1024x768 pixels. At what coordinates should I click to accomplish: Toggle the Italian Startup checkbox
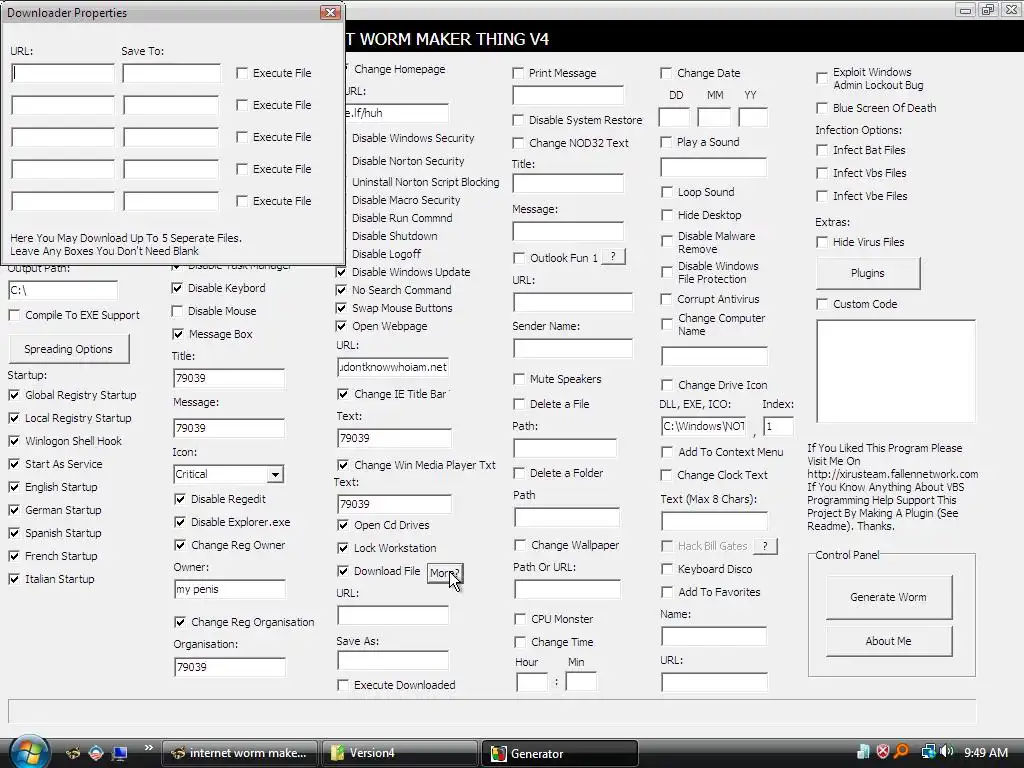coord(14,579)
